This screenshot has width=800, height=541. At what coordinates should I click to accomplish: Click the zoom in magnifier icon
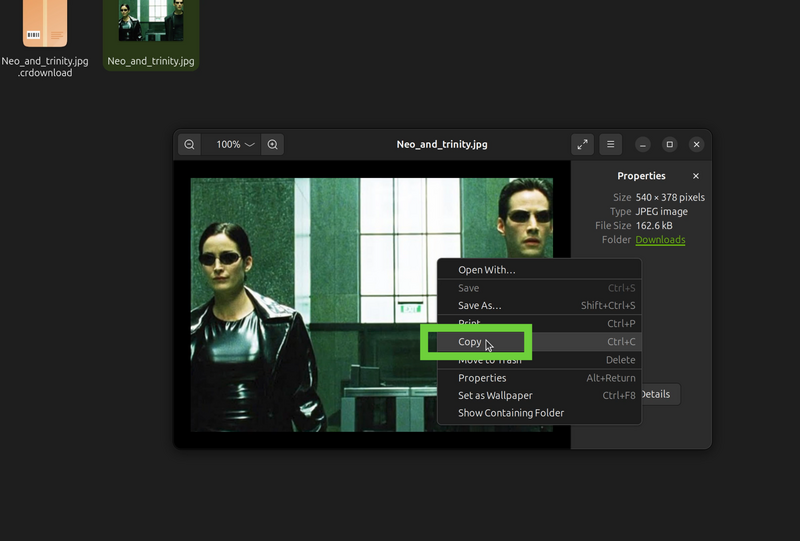(x=272, y=145)
